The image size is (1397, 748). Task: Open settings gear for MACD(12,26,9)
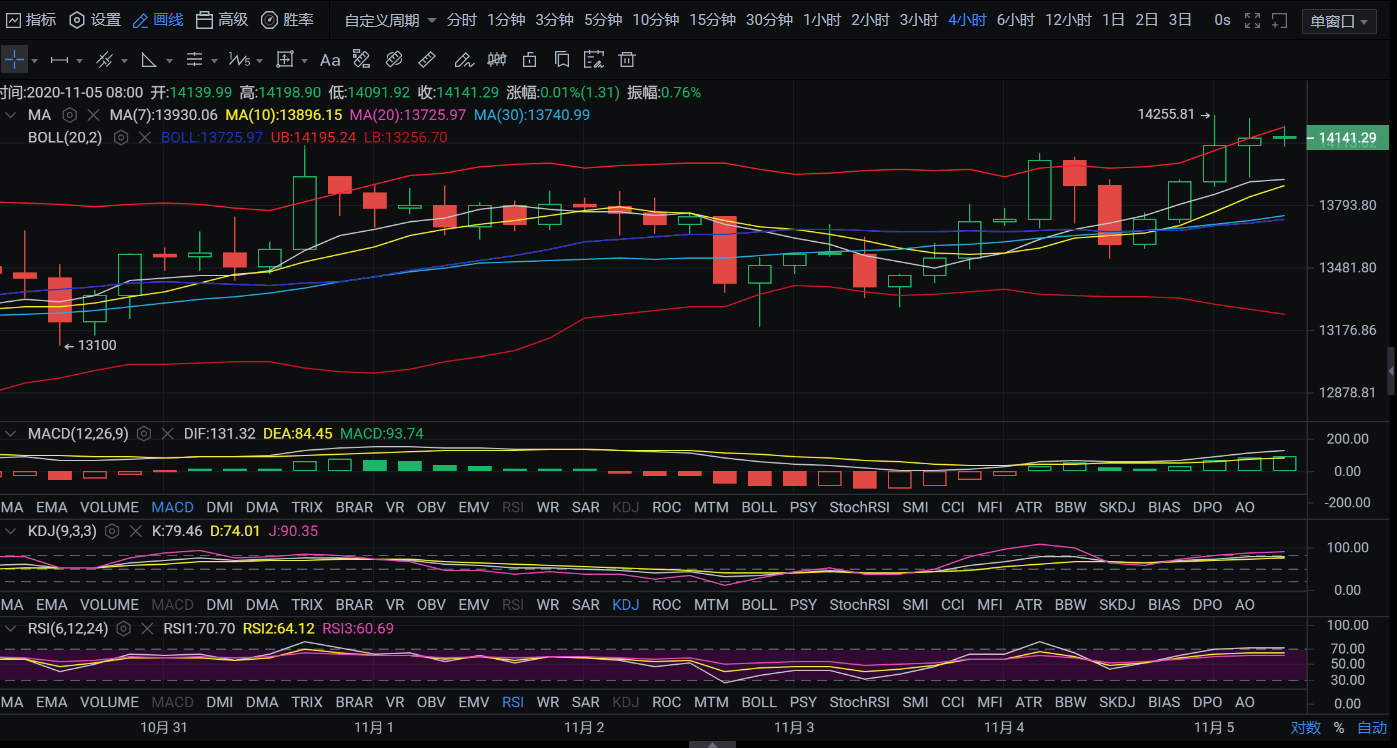click(x=144, y=434)
